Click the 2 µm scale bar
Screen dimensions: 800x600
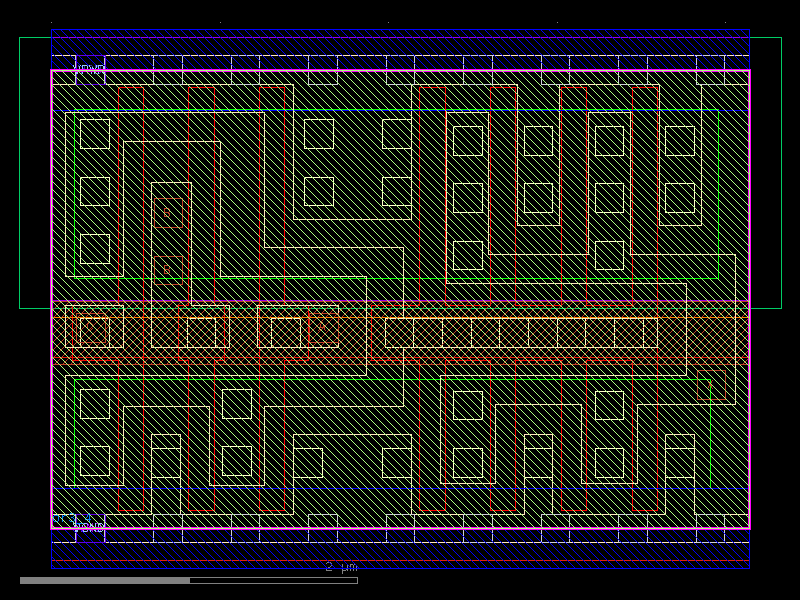[x=340, y=567]
